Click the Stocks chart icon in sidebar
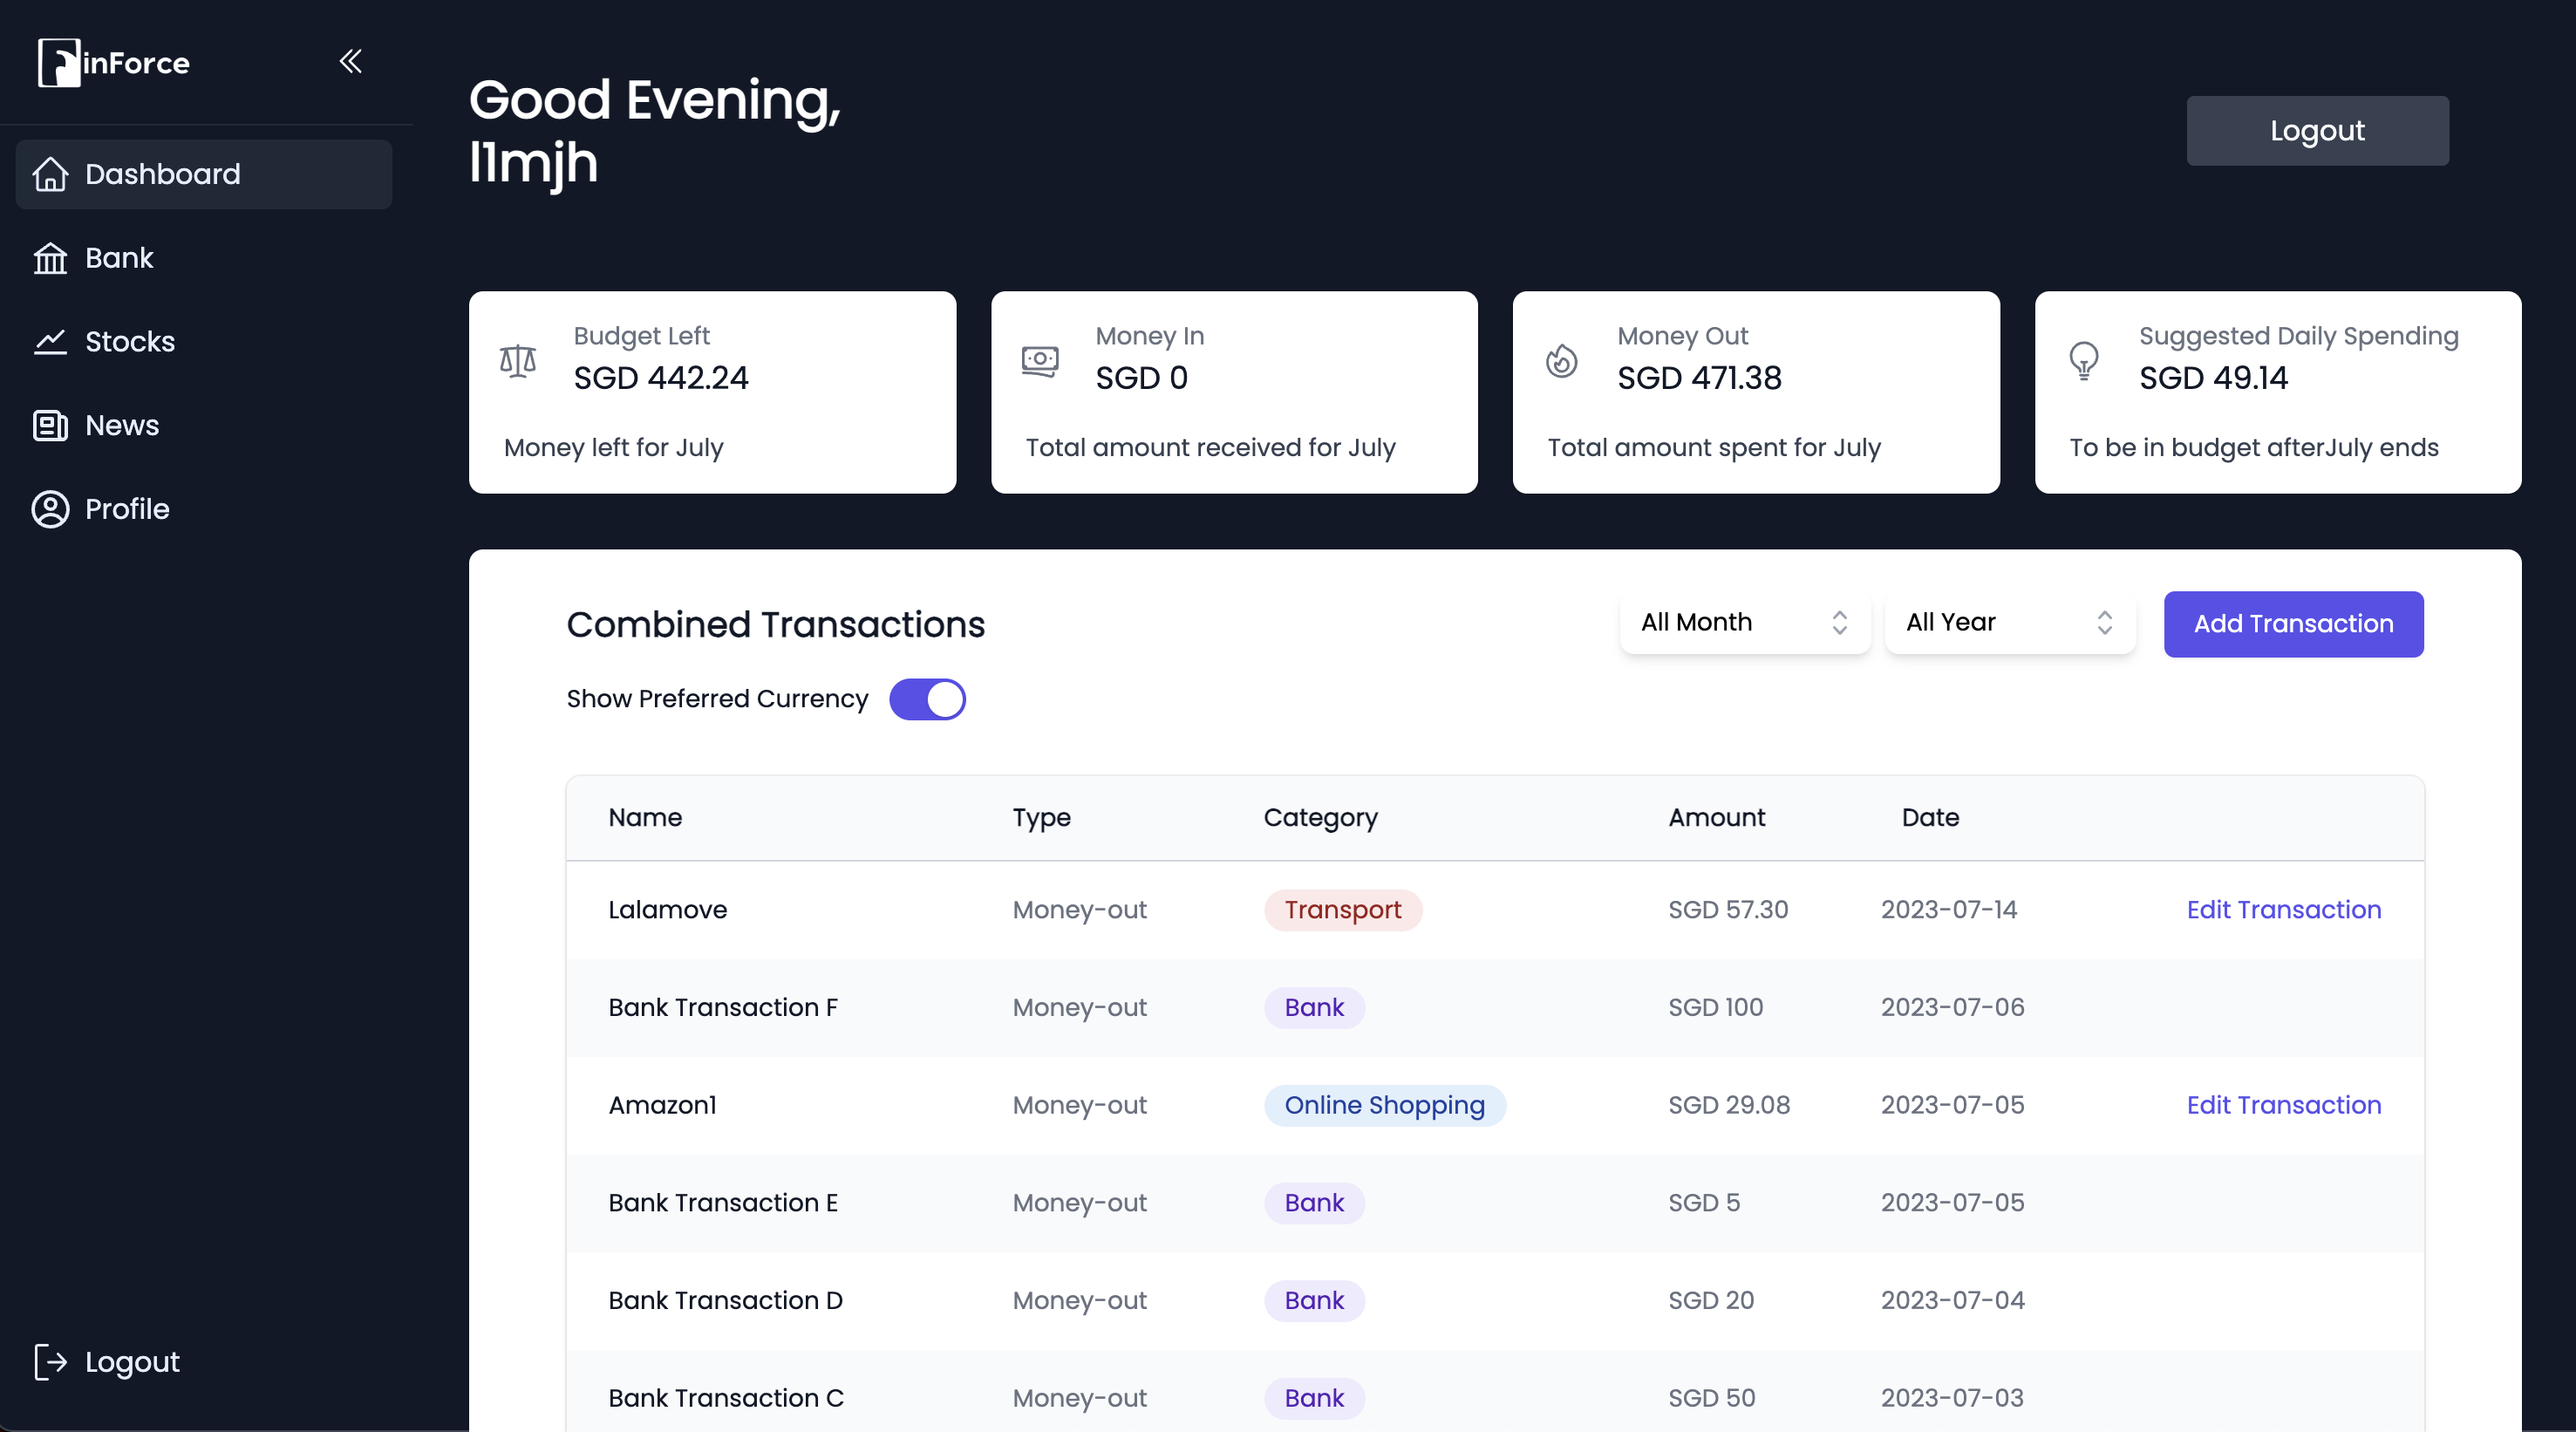This screenshot has width=2576, height=1432. 50,342
